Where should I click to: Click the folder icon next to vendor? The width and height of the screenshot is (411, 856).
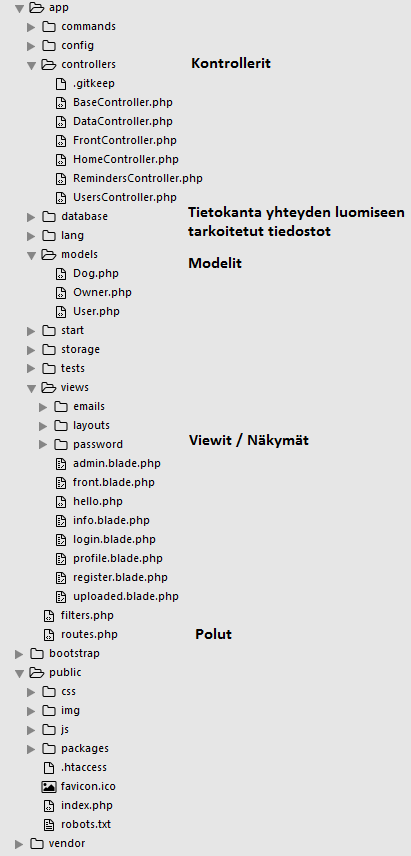coord(37,843)
